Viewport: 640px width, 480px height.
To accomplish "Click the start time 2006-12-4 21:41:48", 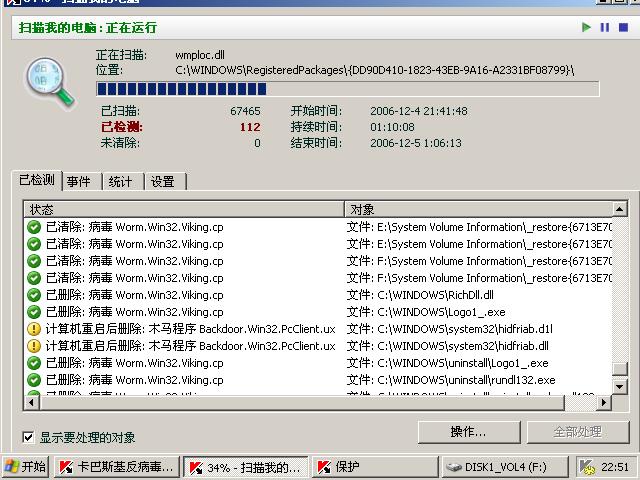I will (419, 111).
